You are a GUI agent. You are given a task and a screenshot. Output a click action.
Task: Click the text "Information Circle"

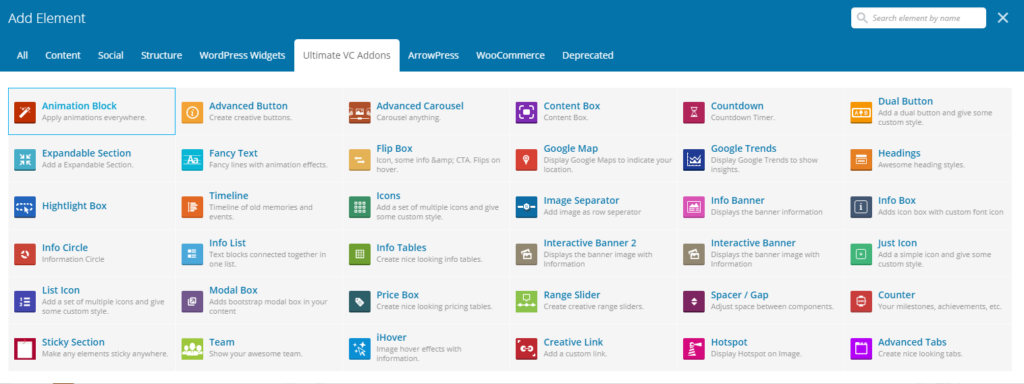(x=73, y=260)
